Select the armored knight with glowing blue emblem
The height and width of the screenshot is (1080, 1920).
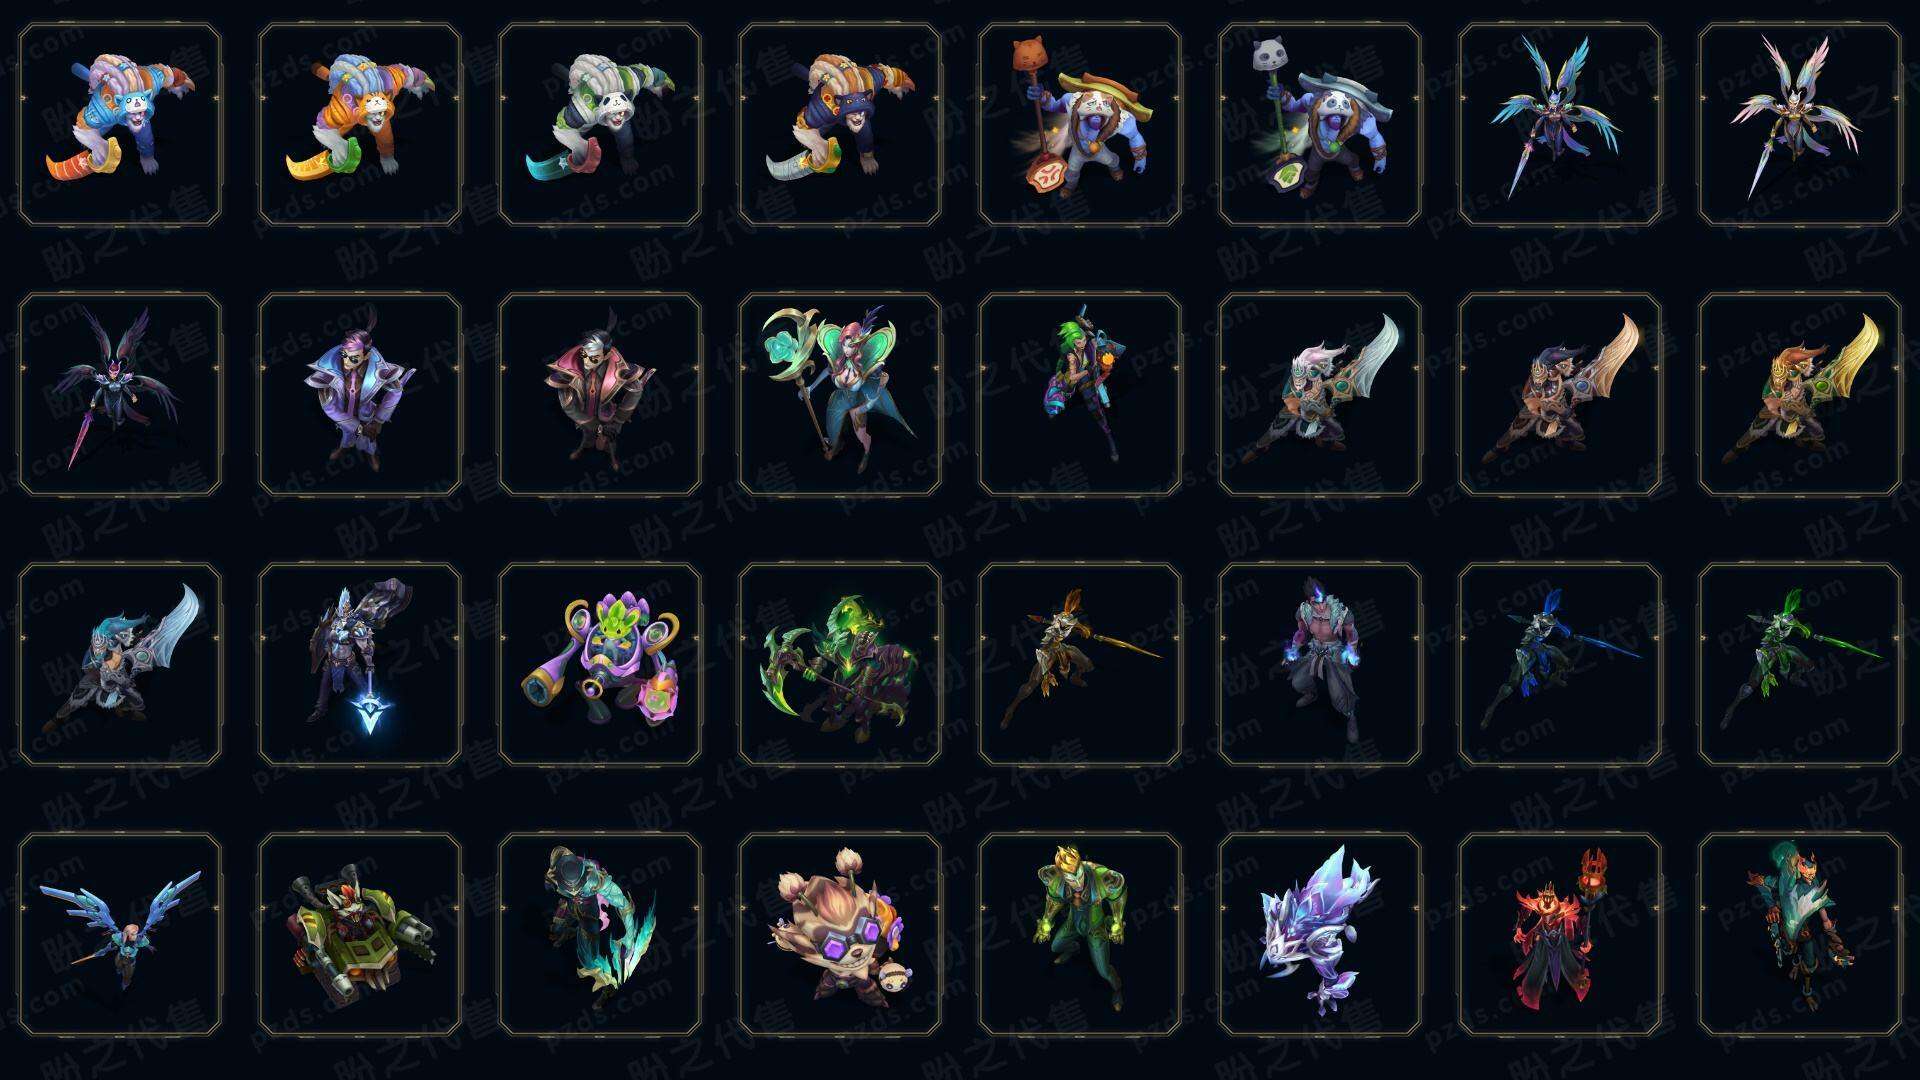coord(360,664)
